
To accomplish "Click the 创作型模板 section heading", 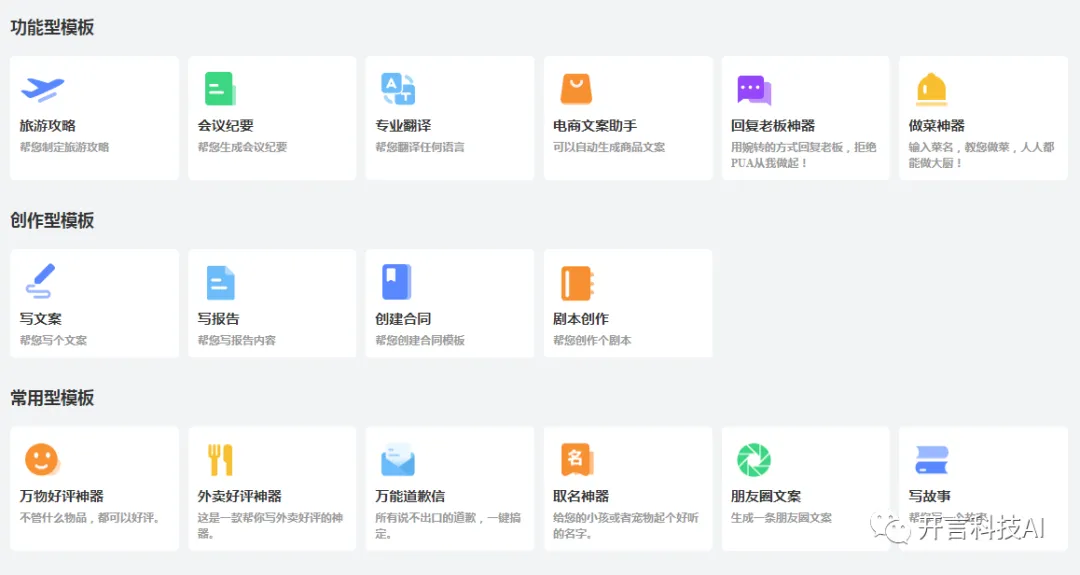I will (x=52, y=221).
